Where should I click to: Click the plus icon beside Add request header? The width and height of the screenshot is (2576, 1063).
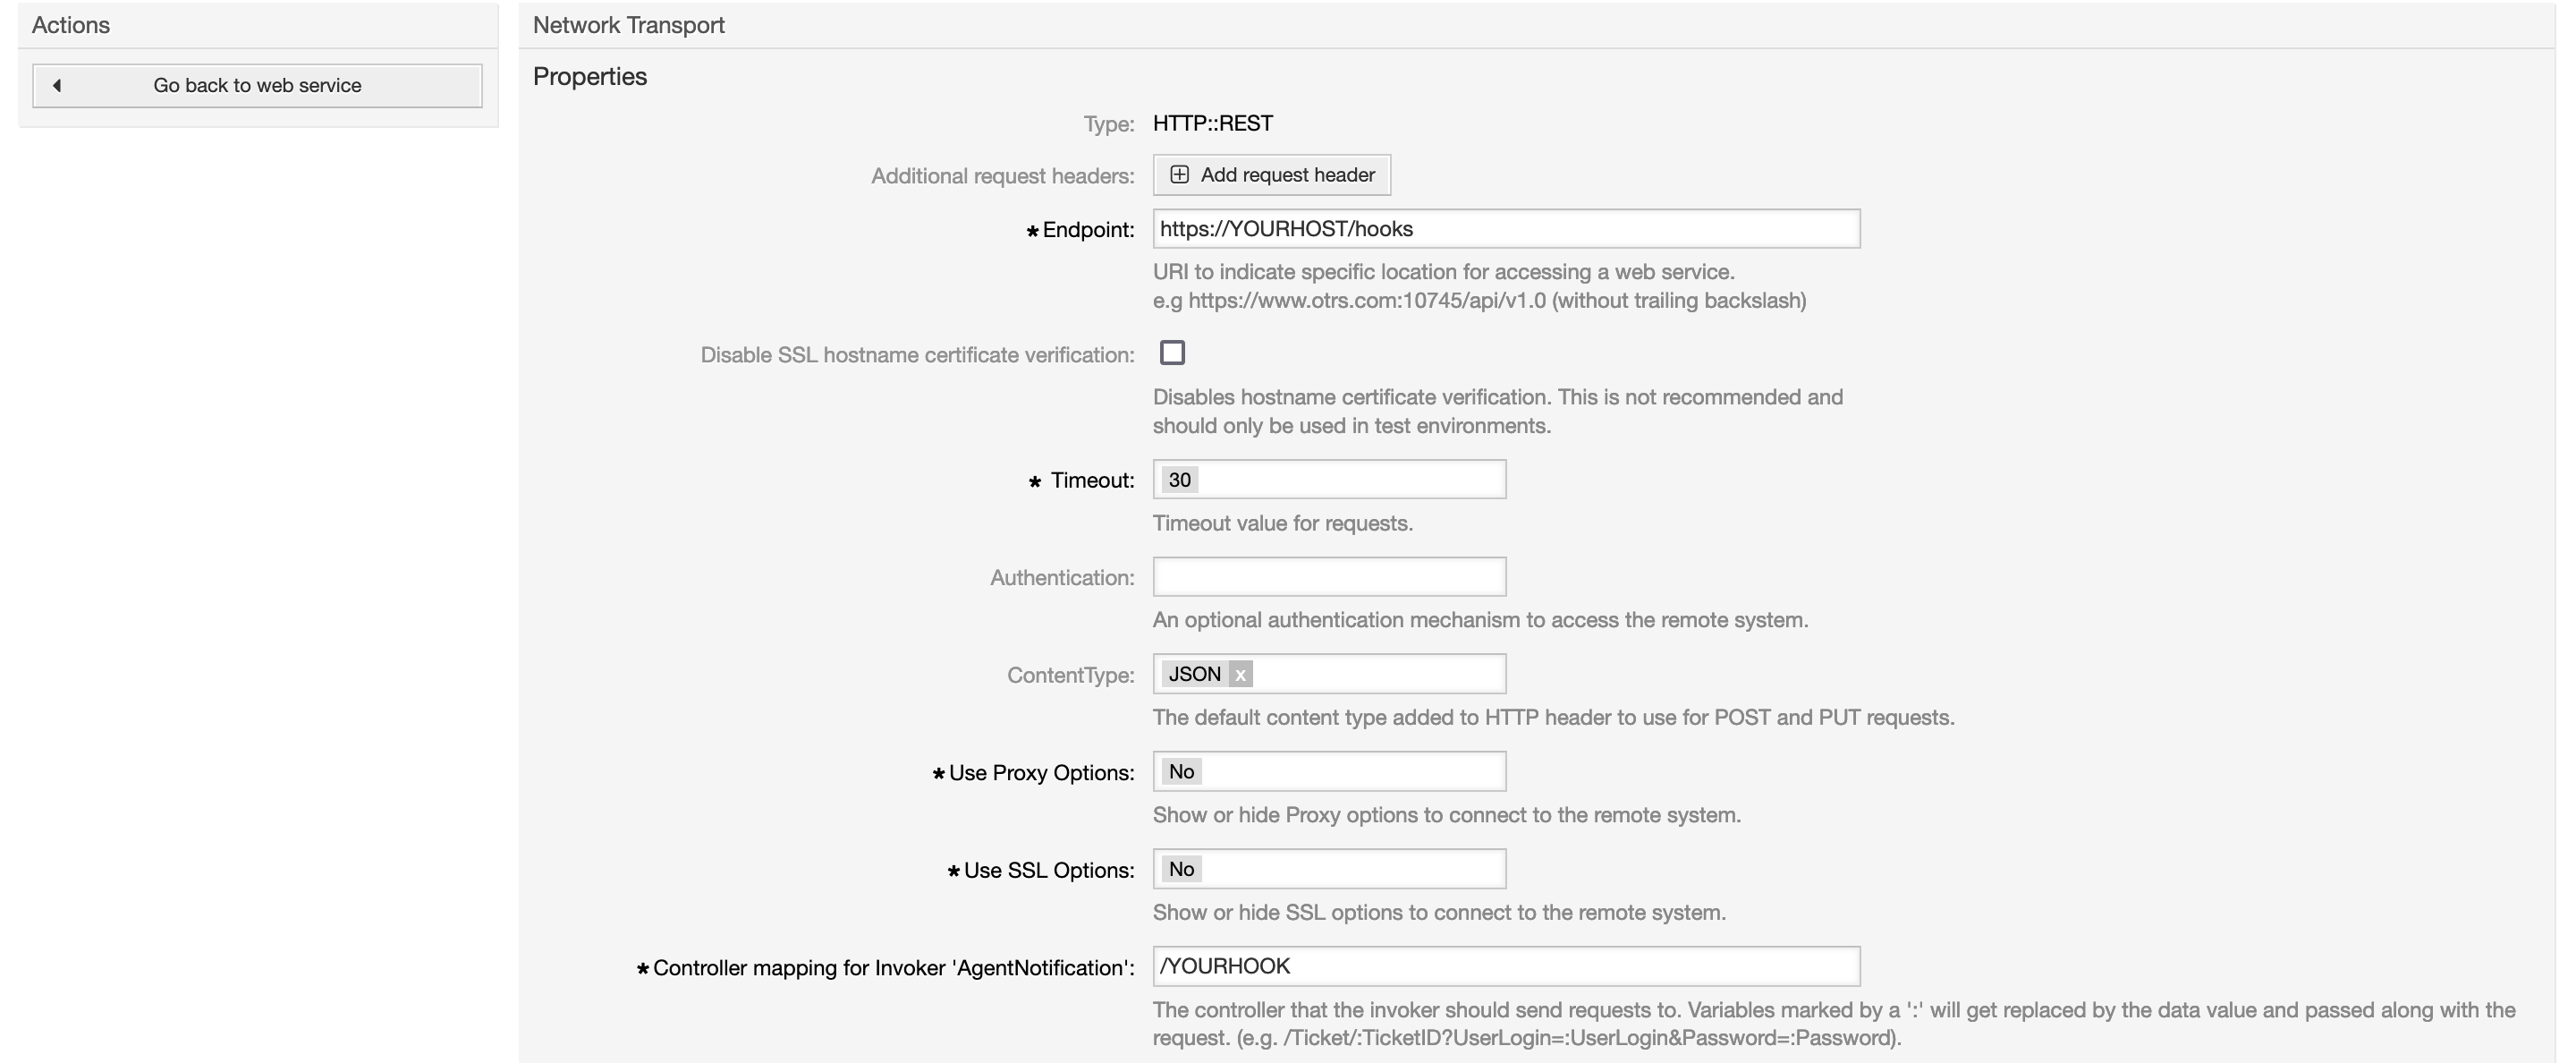(1179, 175)
